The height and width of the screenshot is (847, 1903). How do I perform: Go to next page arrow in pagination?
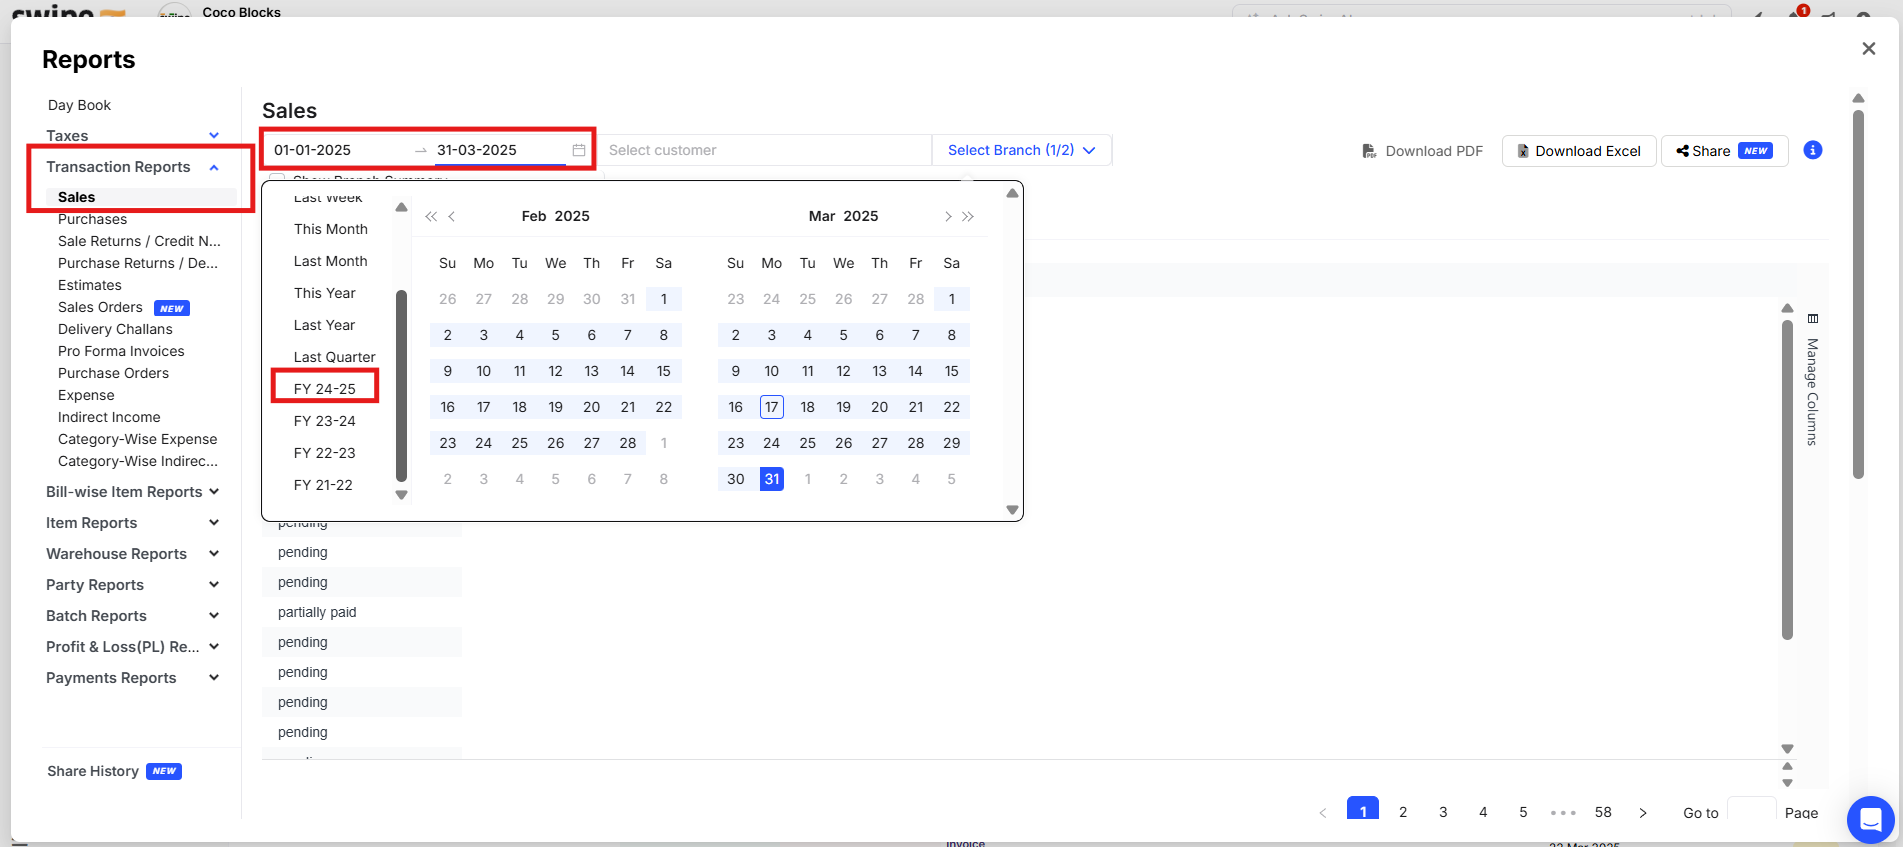pos(1643,813)
